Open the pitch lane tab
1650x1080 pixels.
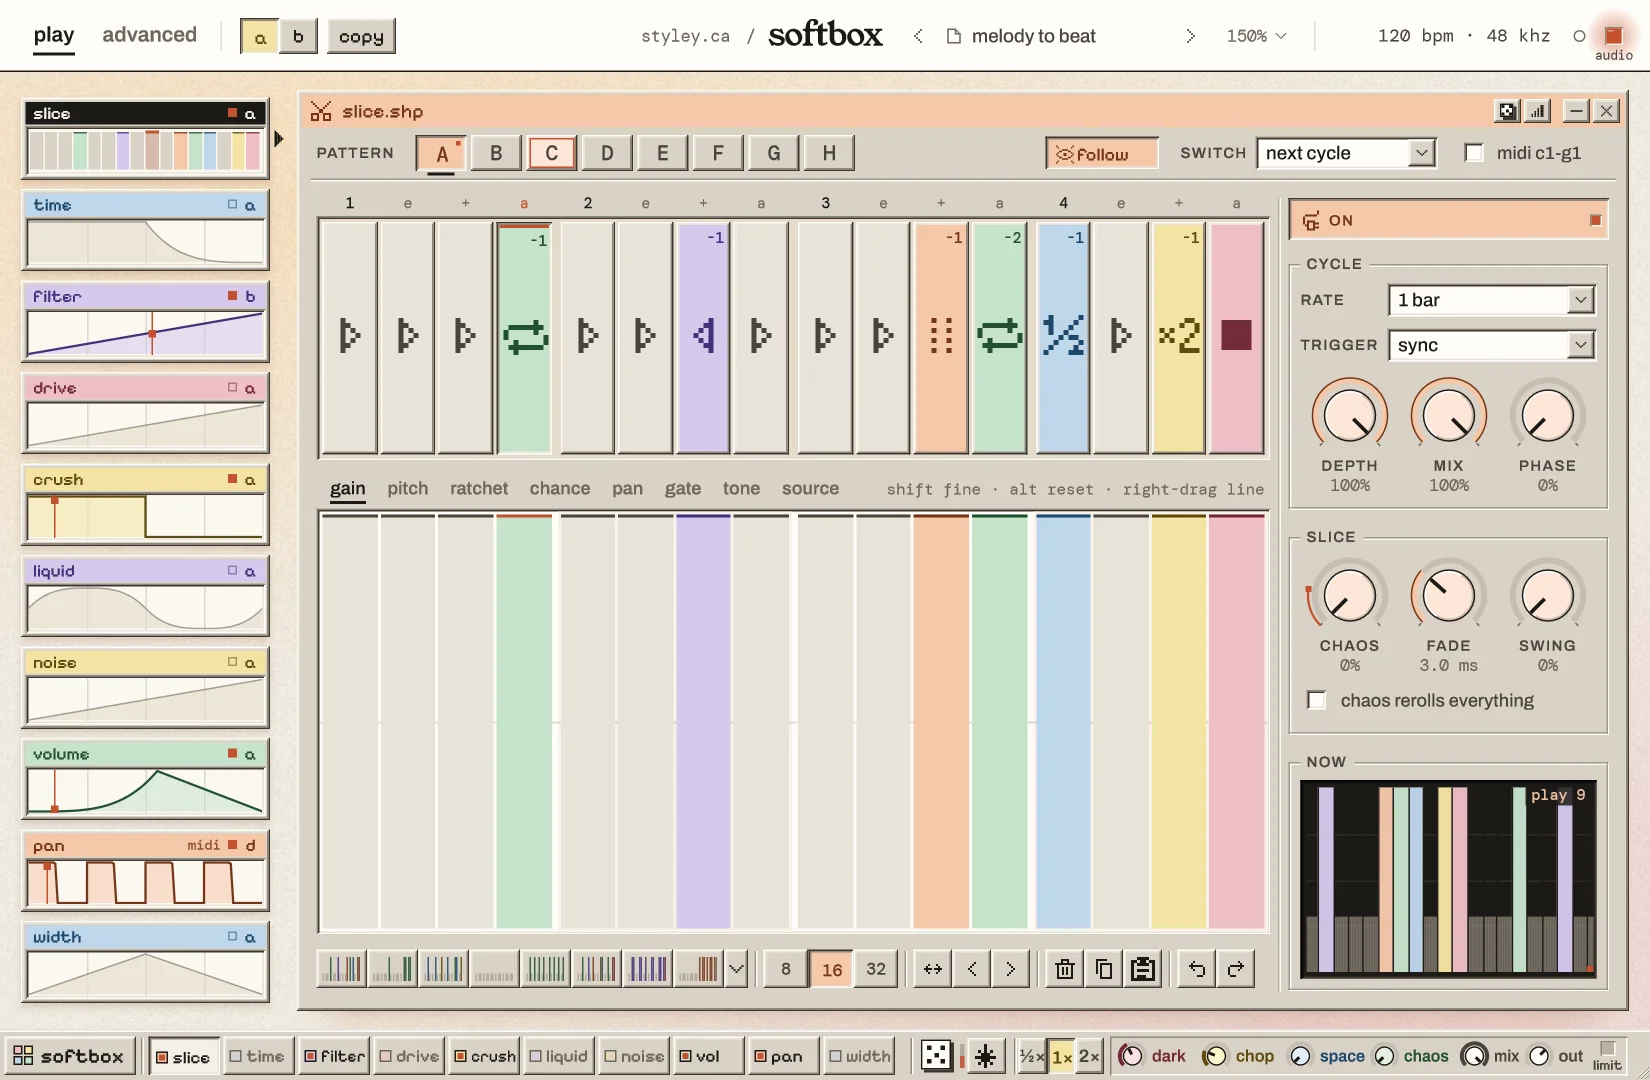(x=408, y=488)
